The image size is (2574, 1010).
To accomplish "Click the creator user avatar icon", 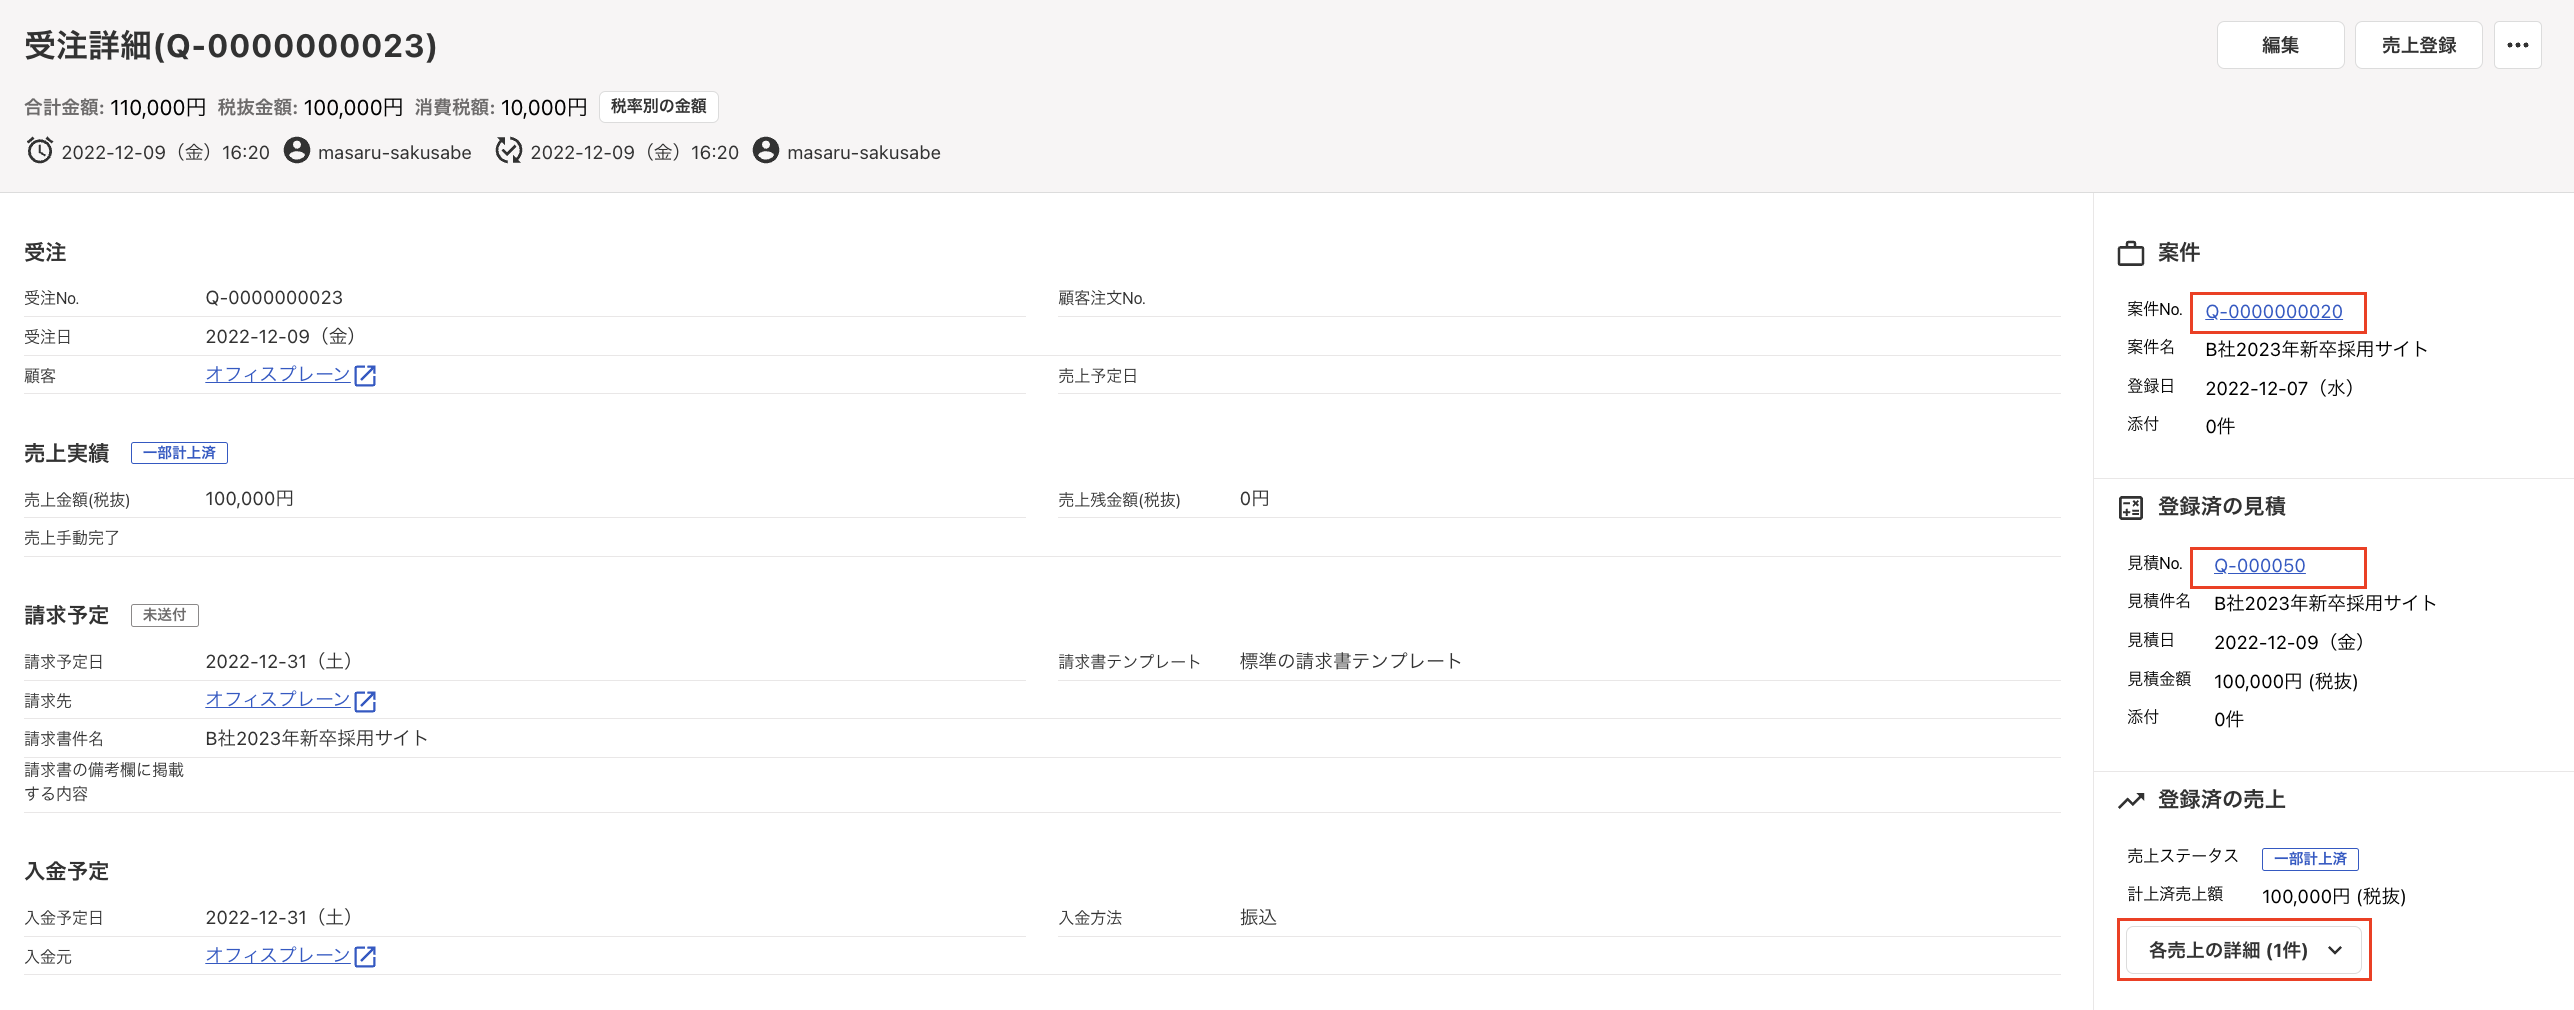I will point(296,151).
